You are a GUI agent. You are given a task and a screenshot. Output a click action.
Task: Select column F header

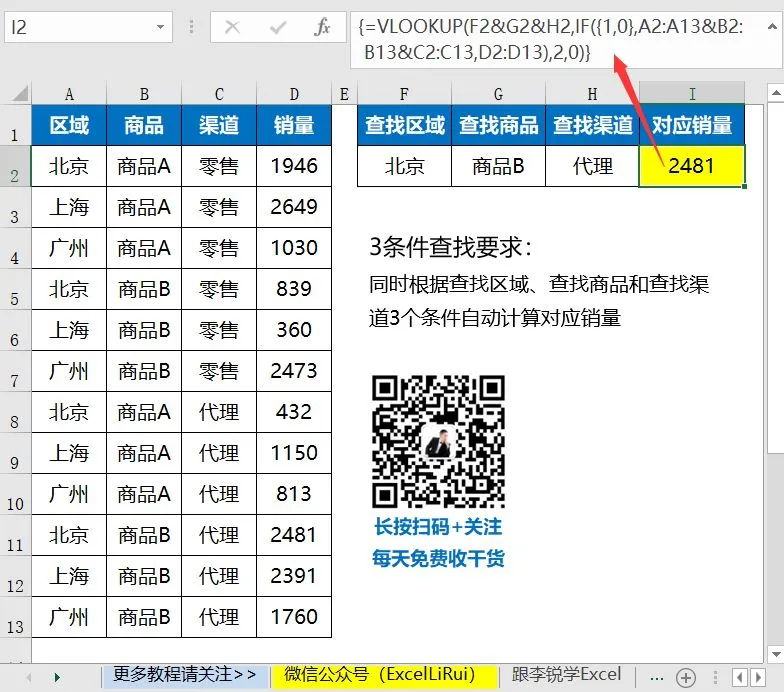[404, 94]
